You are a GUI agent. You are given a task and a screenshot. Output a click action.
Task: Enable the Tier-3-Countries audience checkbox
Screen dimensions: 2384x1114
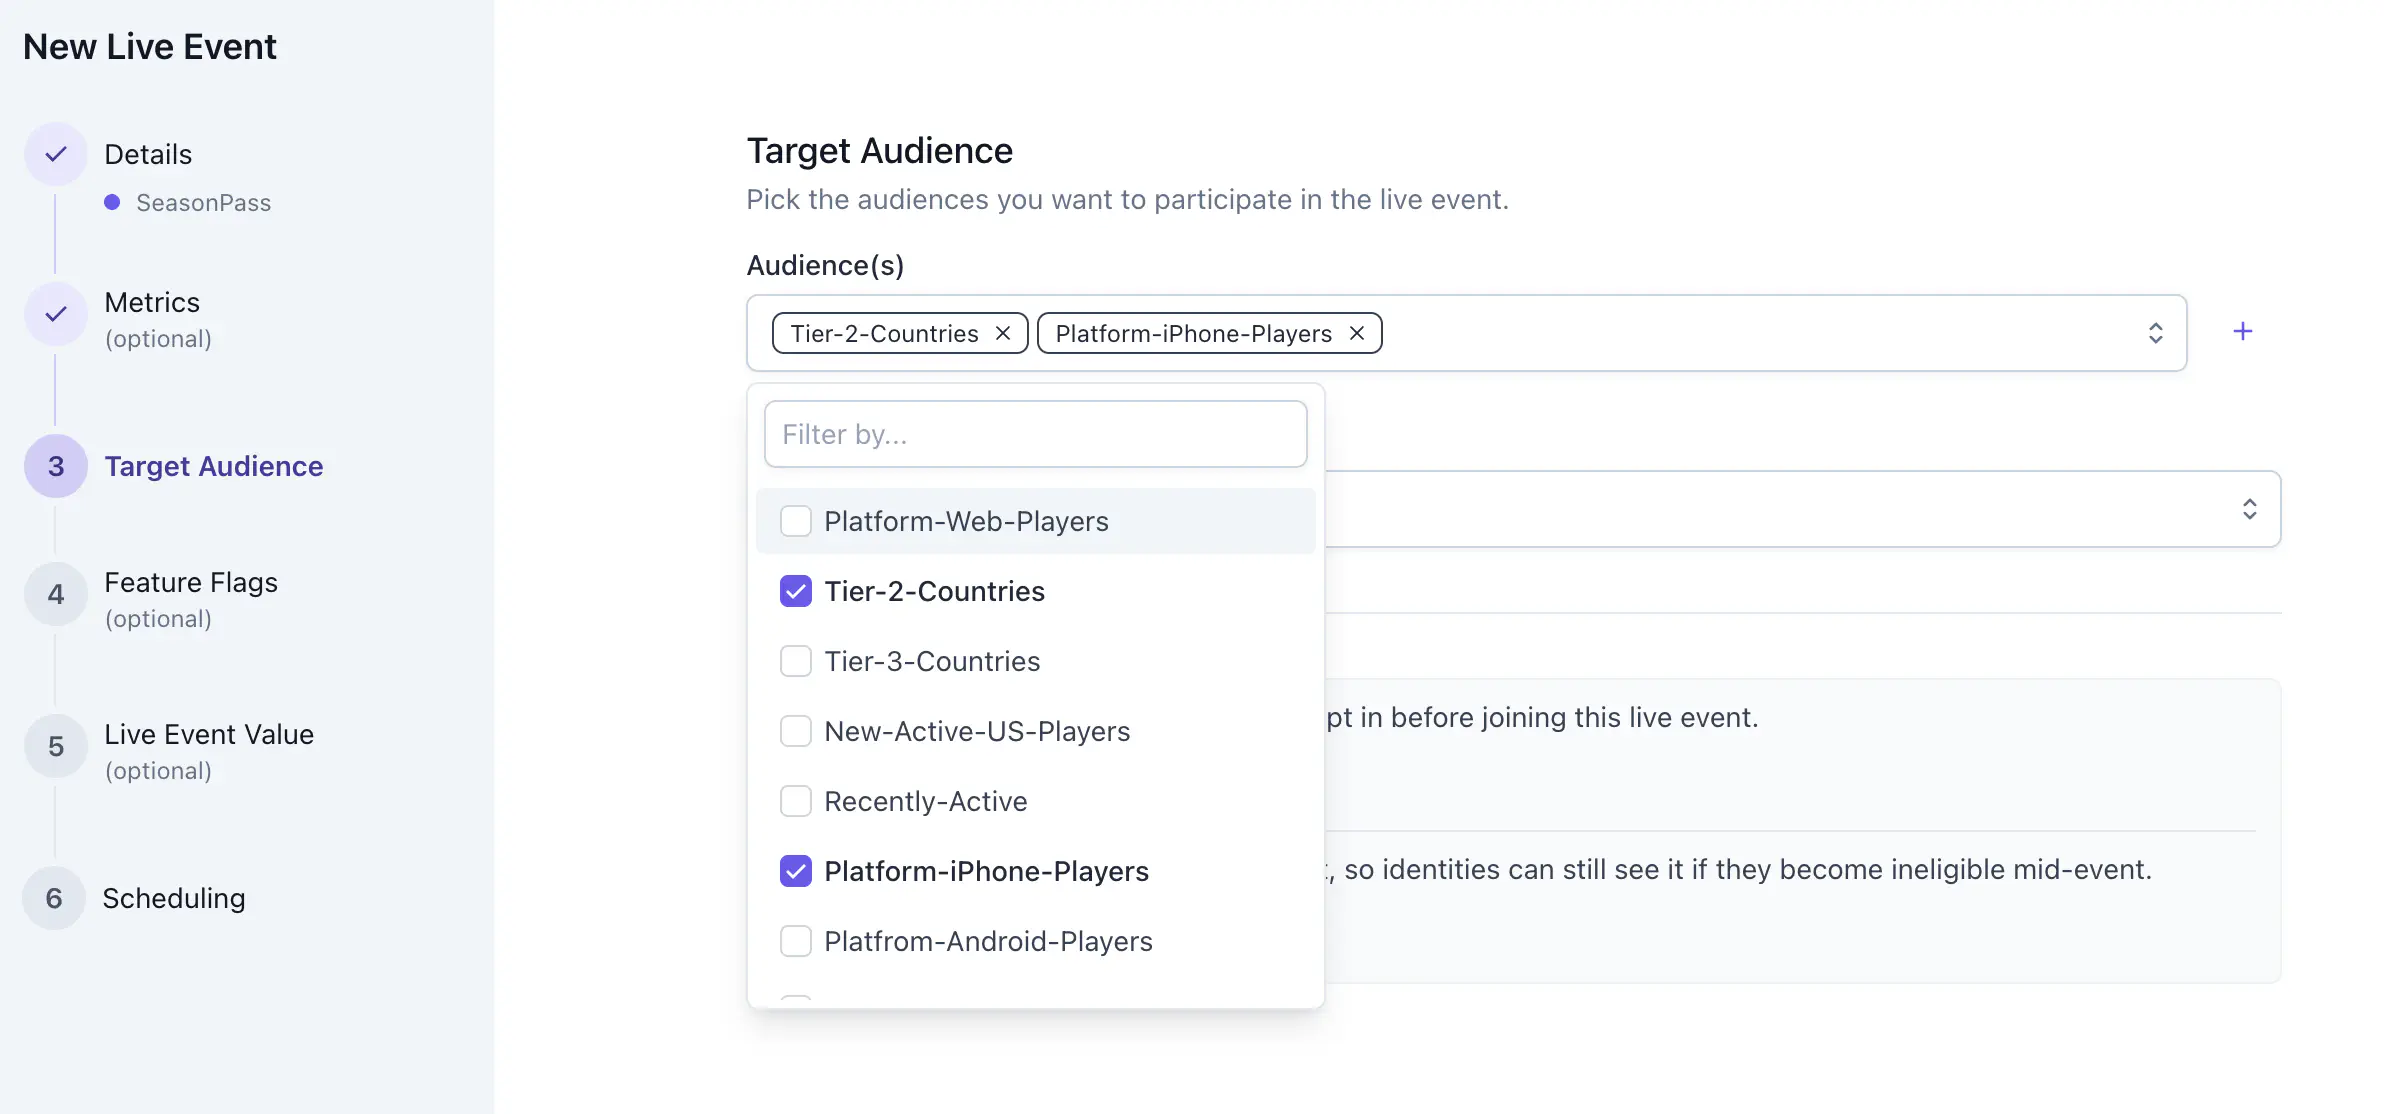[x=796, y=661]
